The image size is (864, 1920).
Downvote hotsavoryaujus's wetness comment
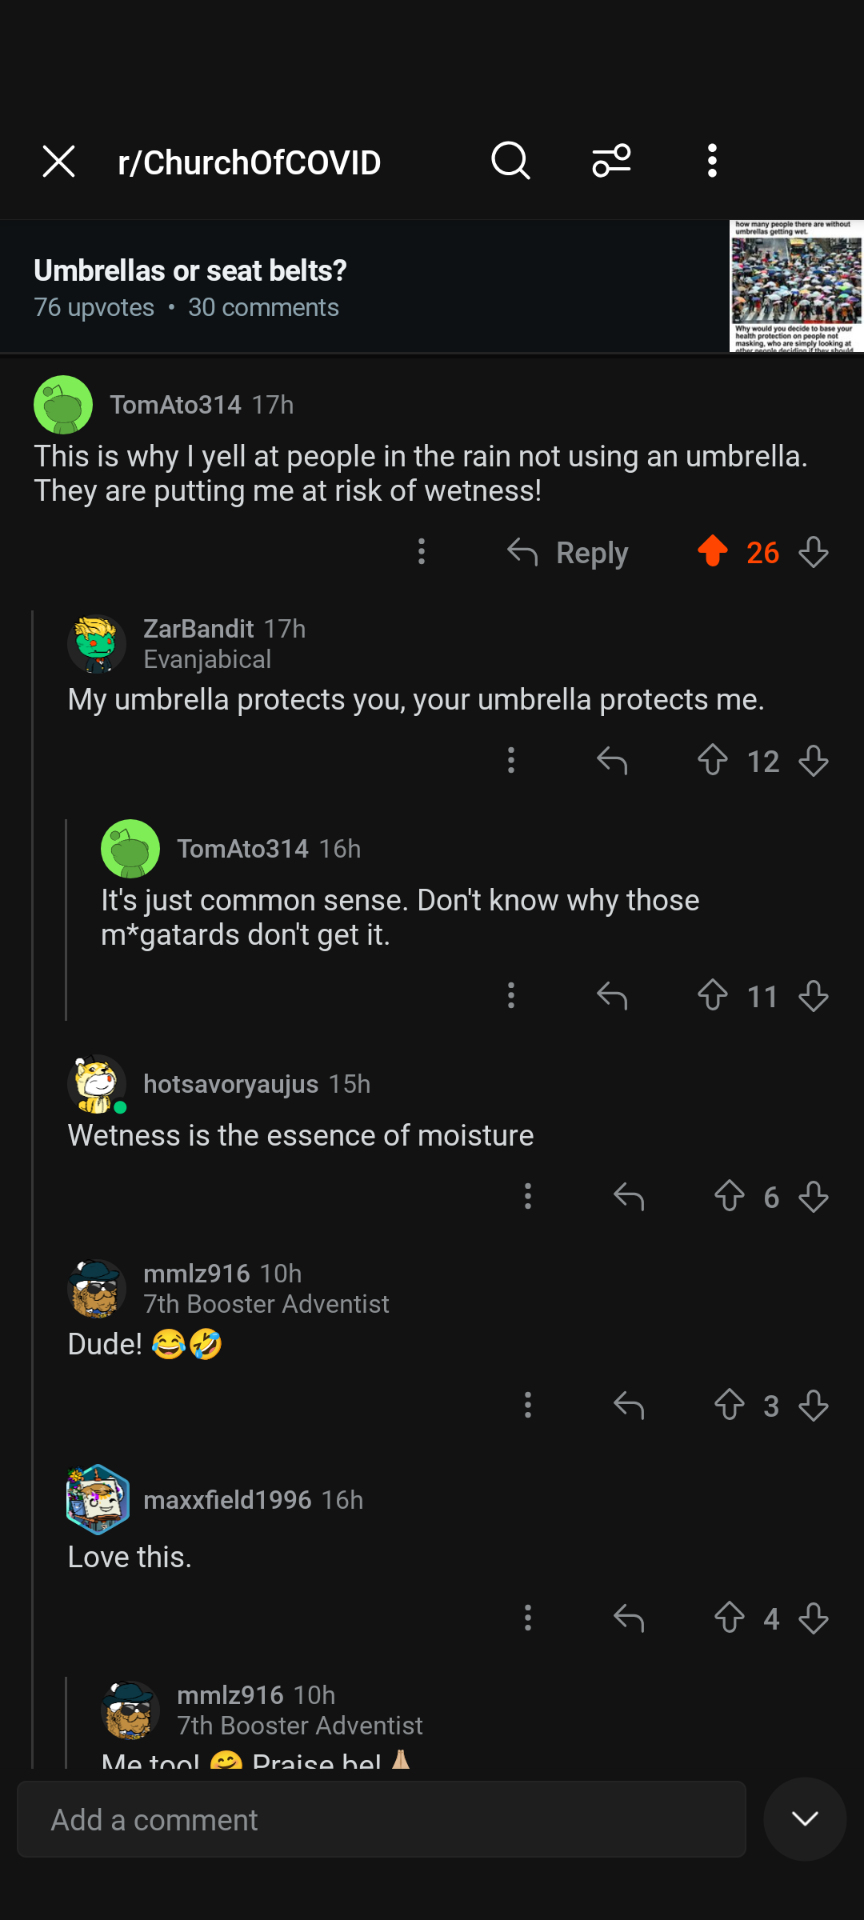(814, 1197)
